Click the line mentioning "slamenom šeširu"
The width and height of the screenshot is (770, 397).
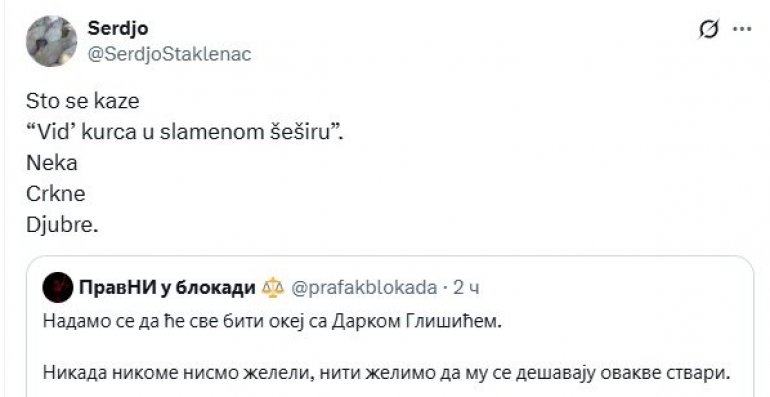click(x=185, y=133)
